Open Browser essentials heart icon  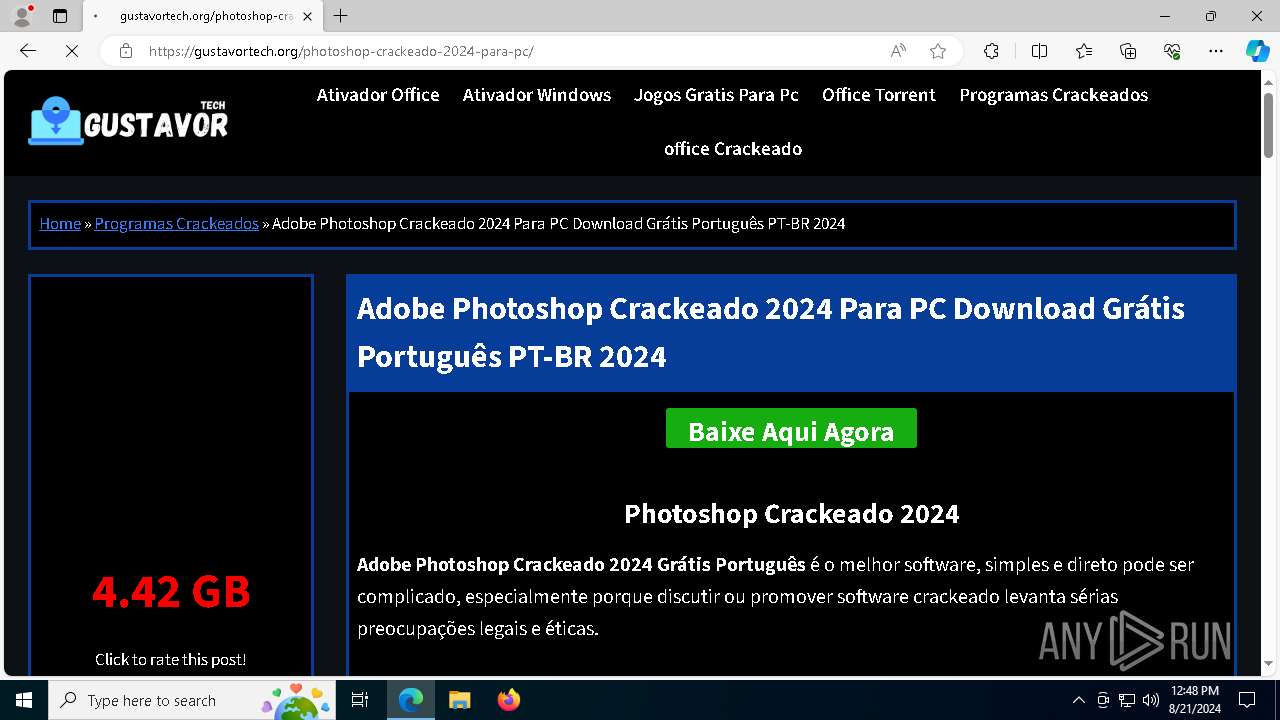(1172, 51)
